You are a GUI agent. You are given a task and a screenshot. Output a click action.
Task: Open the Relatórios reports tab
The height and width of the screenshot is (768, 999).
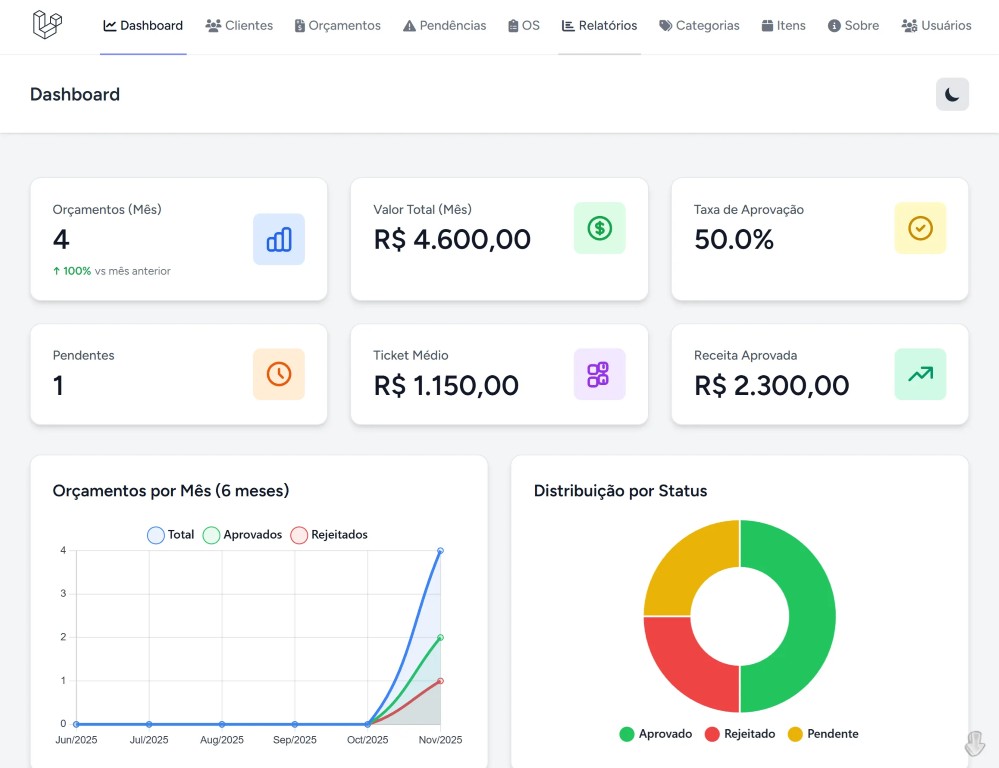(599, 26)
